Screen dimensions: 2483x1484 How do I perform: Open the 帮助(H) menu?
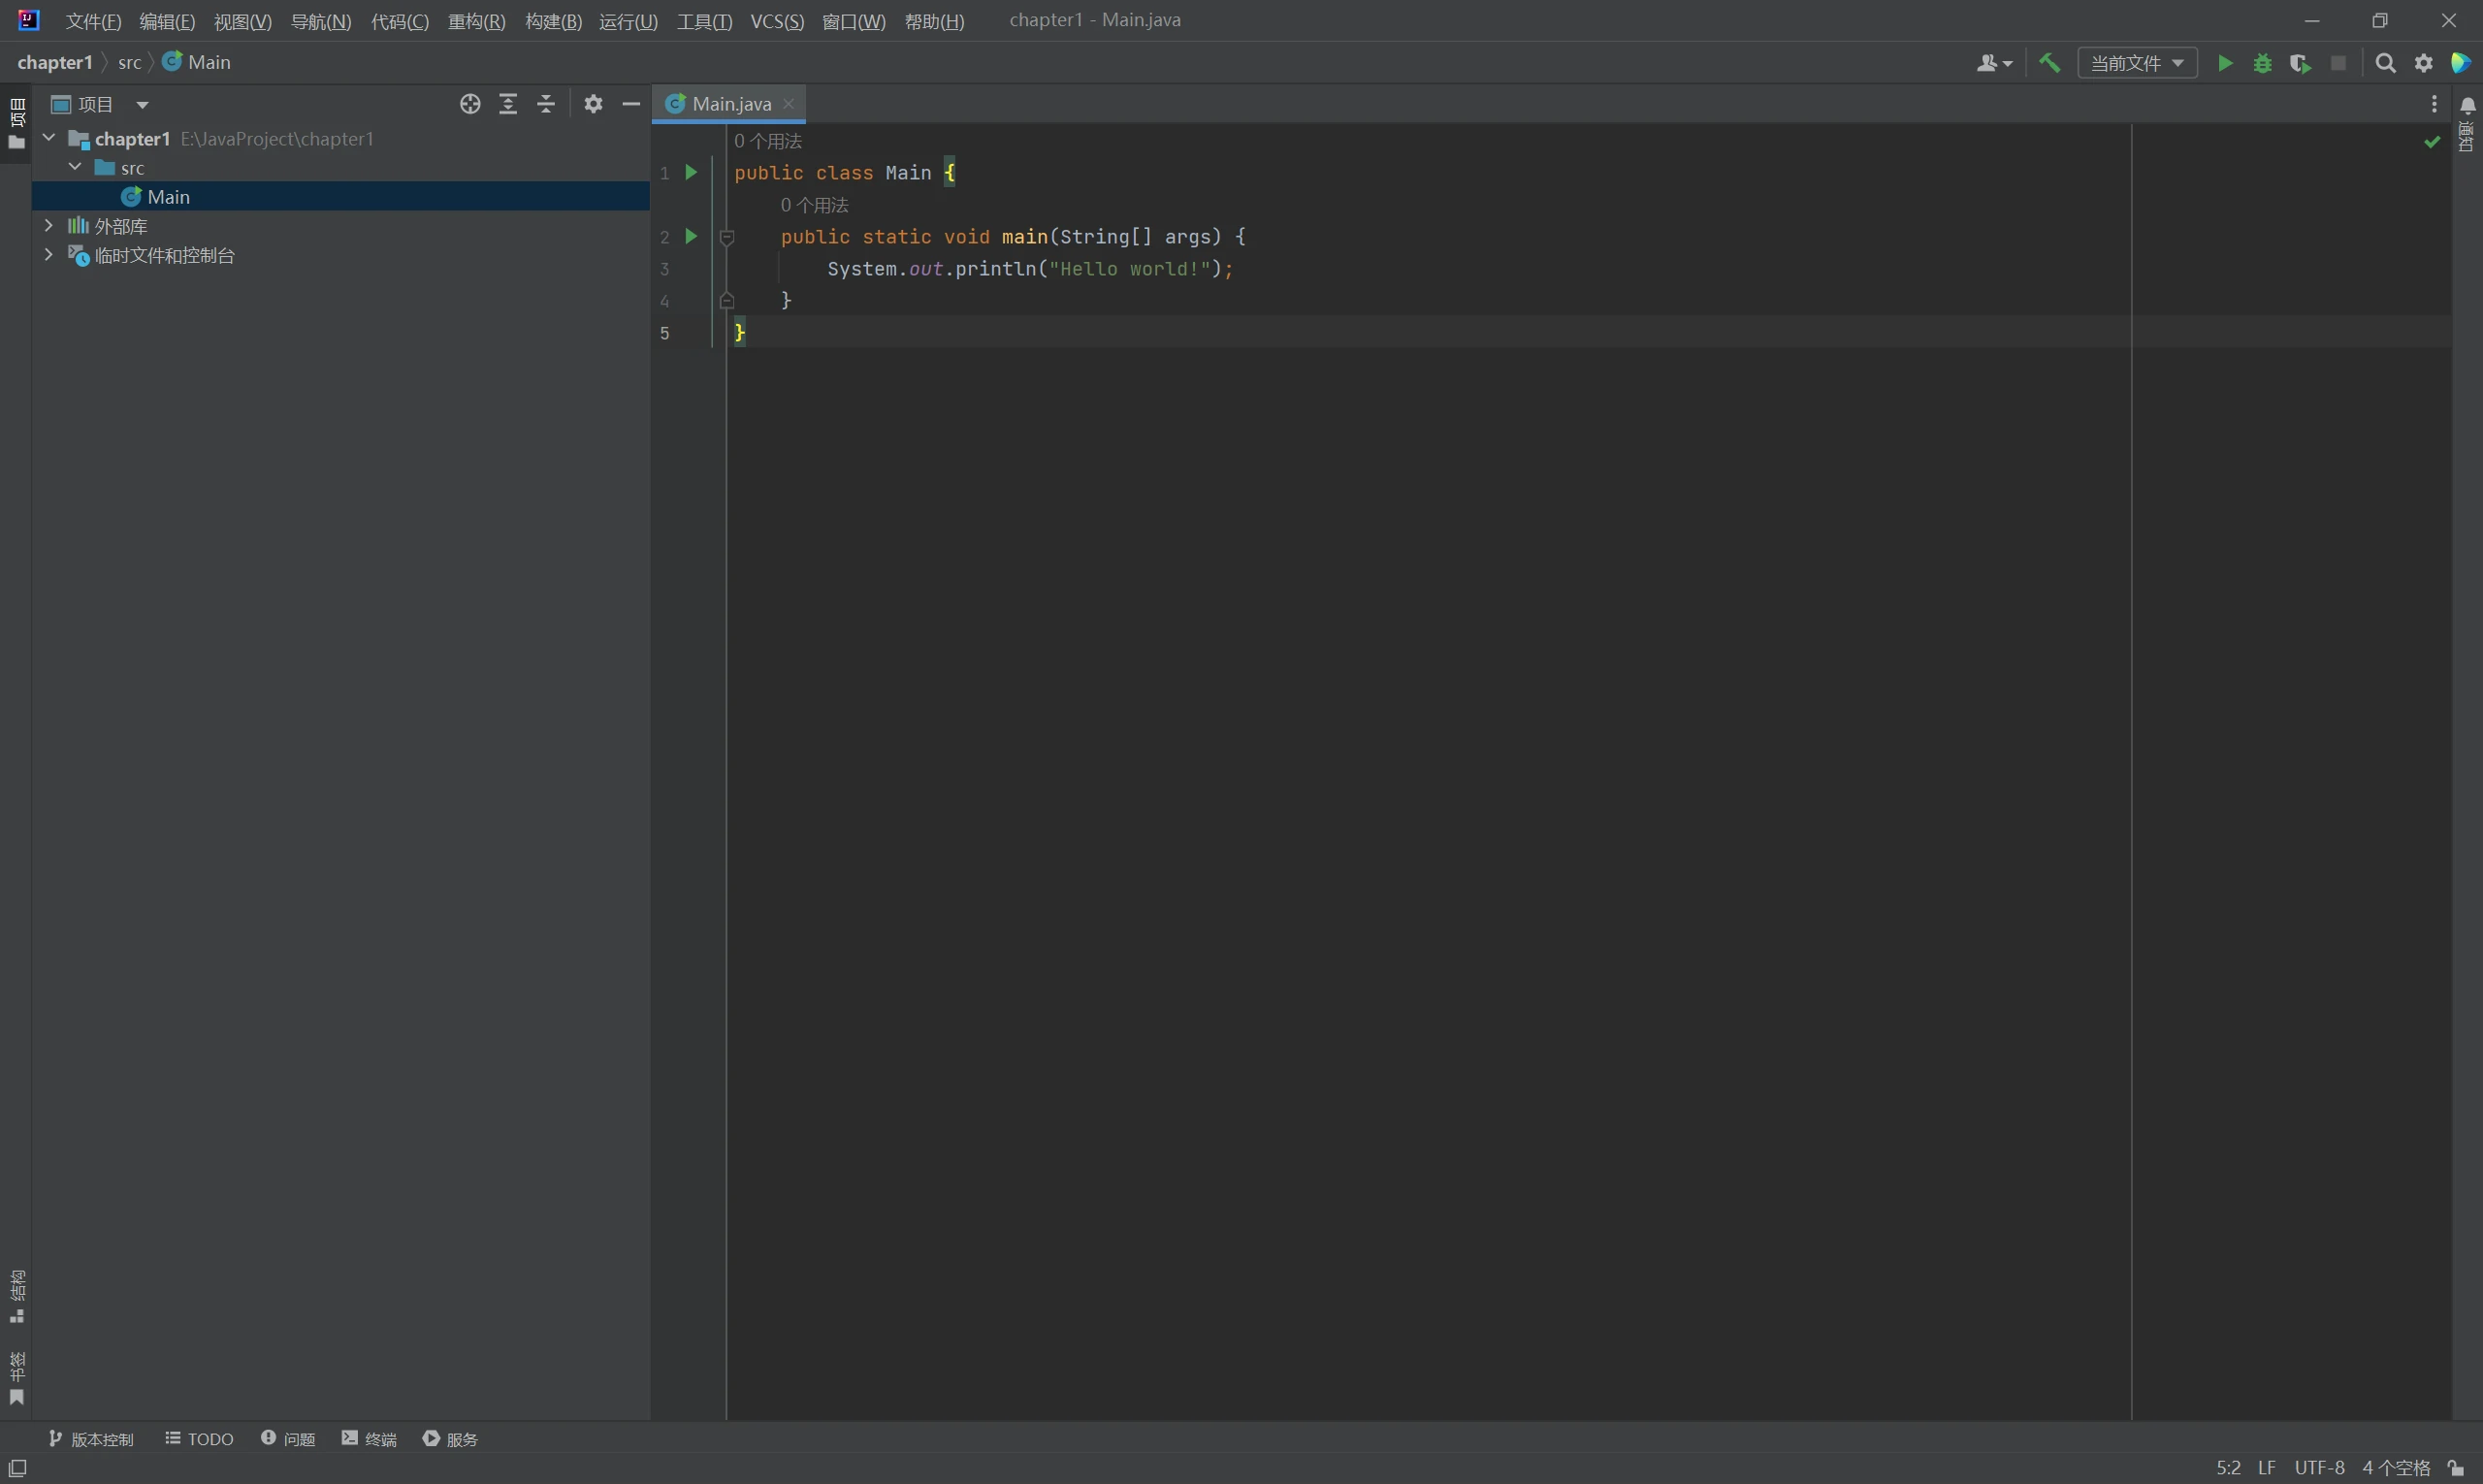[x=934, y=21]
